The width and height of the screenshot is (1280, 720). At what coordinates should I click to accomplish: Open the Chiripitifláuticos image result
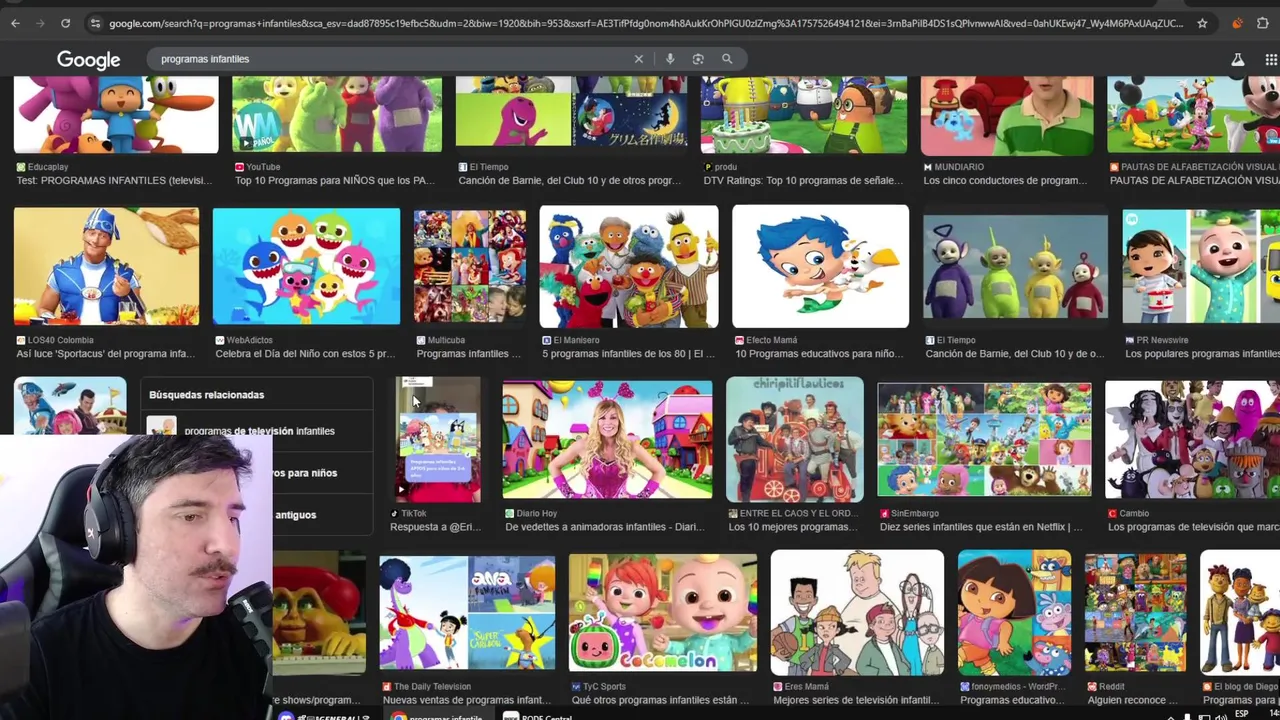(795, 439)
